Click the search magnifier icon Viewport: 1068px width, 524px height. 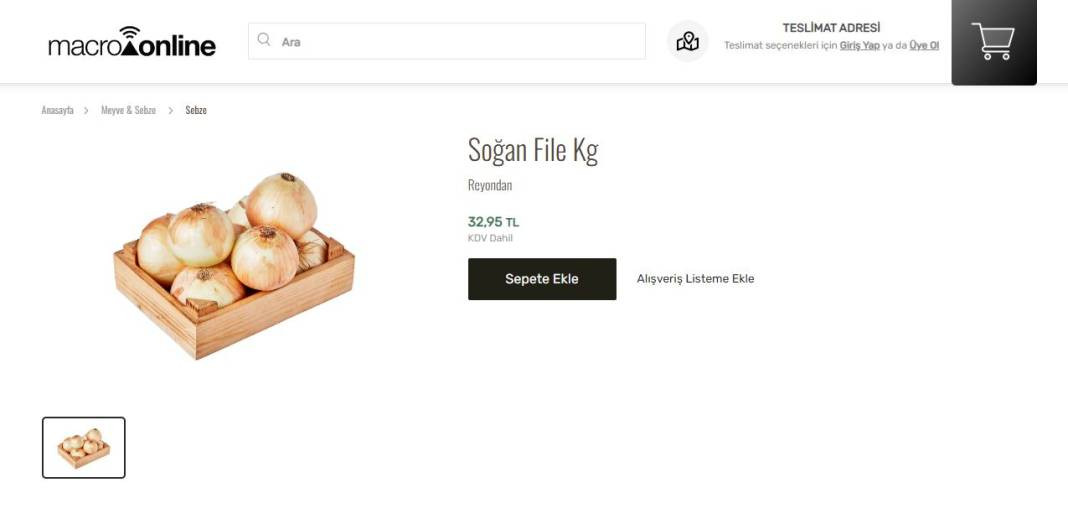[264, 40]
